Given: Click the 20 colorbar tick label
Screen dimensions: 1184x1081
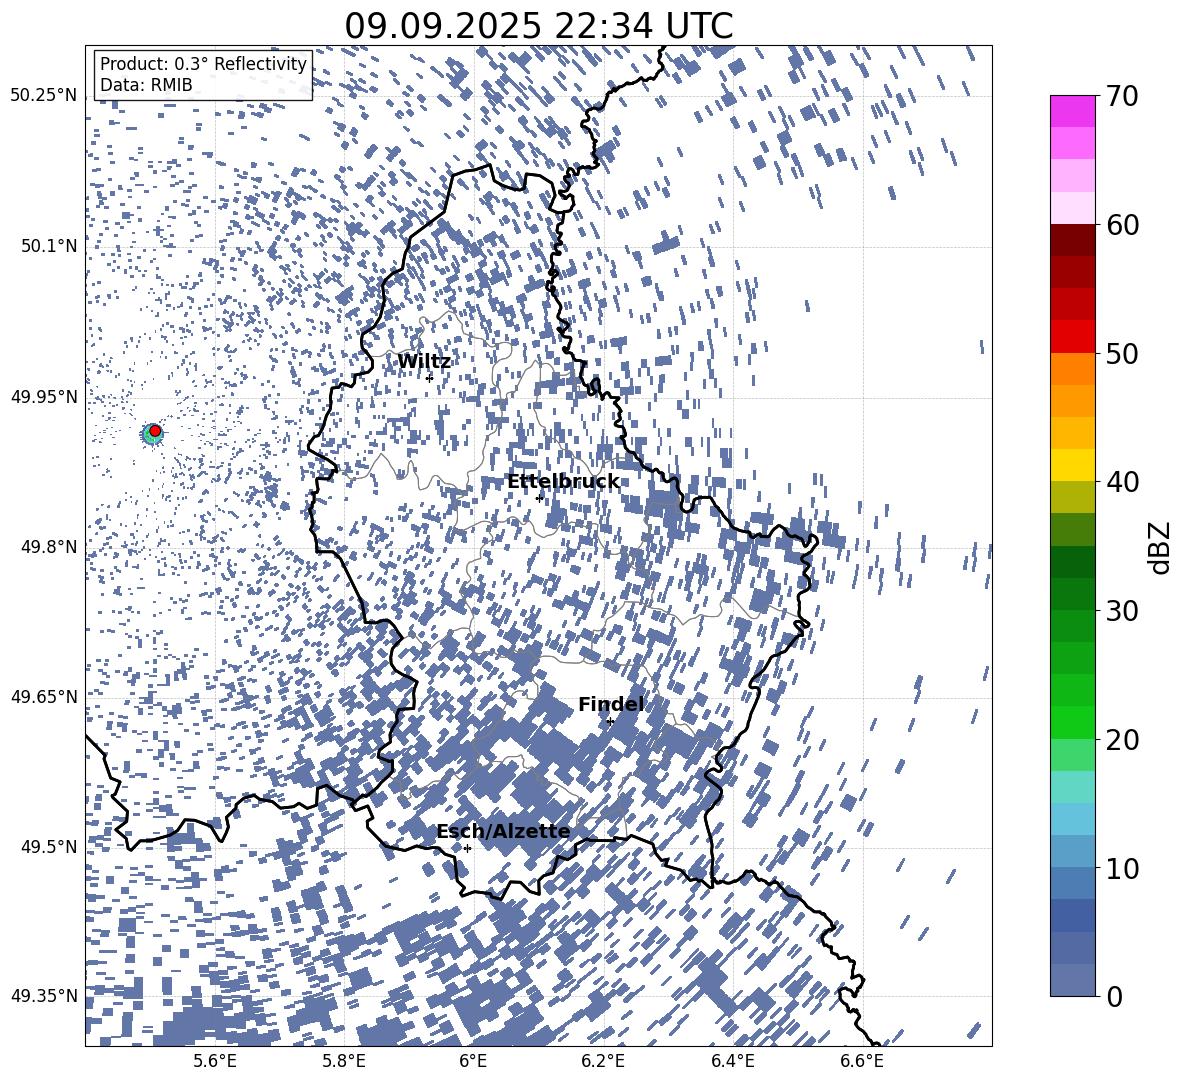Looking at the screenshot, I should [1121, 739].
